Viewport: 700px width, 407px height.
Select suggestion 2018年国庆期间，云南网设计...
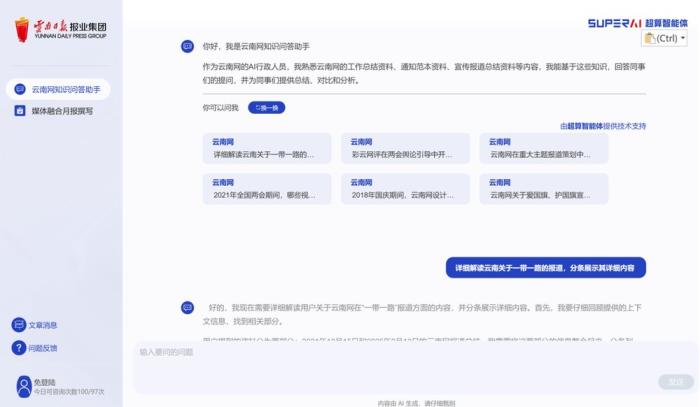(405, 189)
